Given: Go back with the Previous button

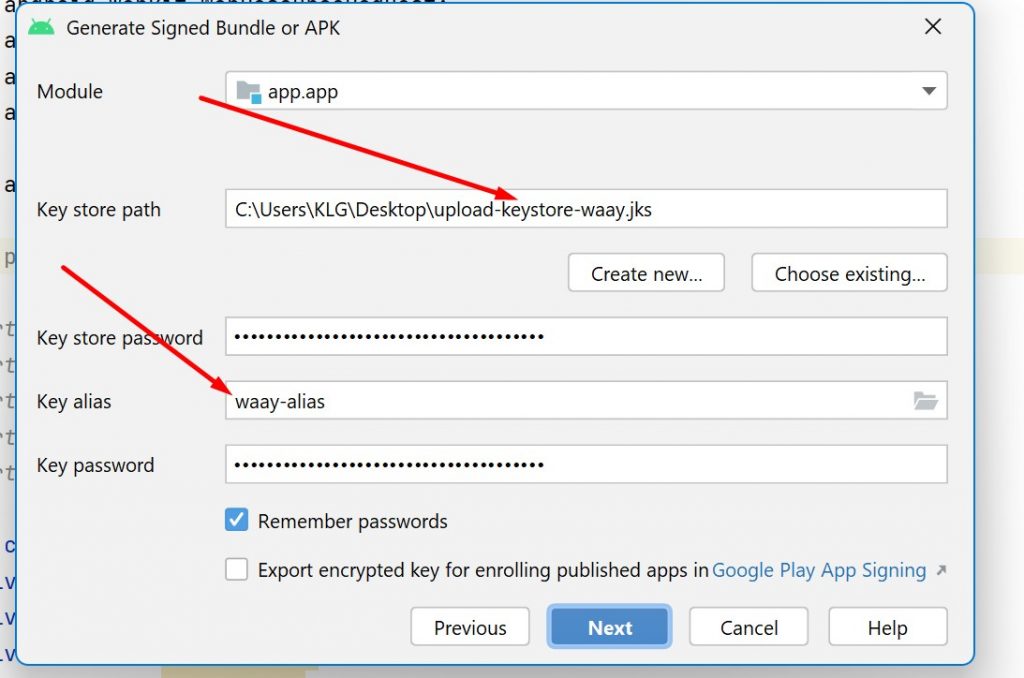Looking at the screenshot, I should 470,628.
